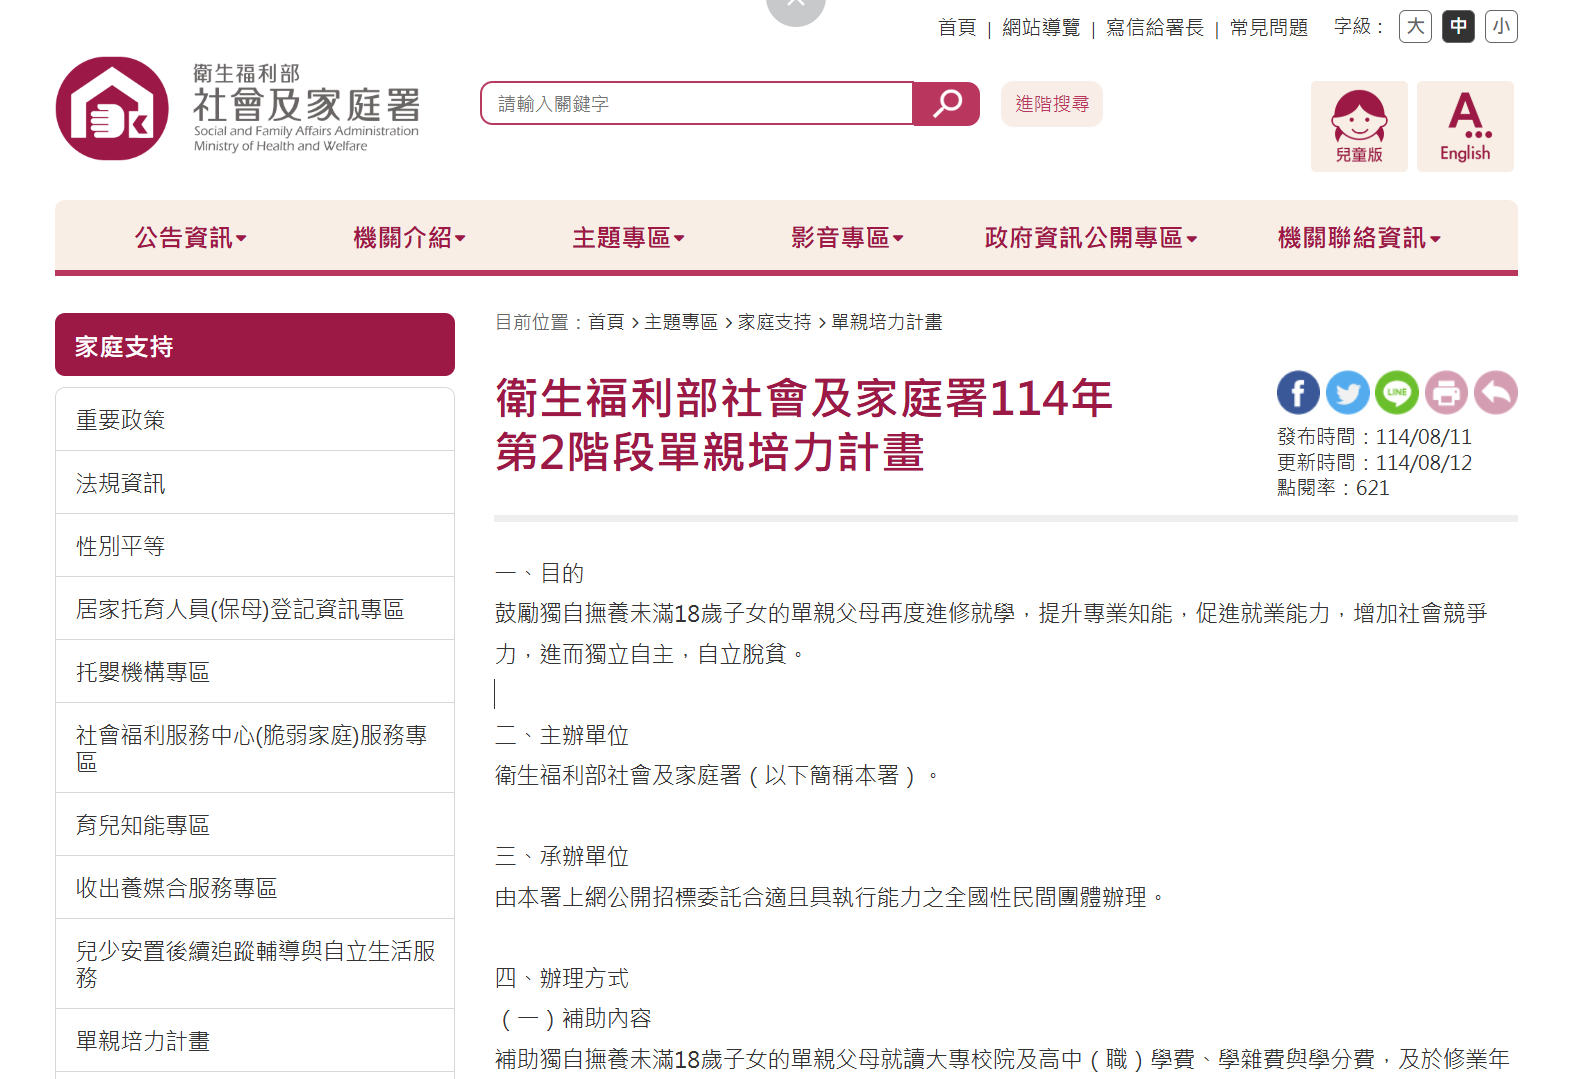Print this page with the printer icon
1585x1079 pixels.
pos(1446,393)
